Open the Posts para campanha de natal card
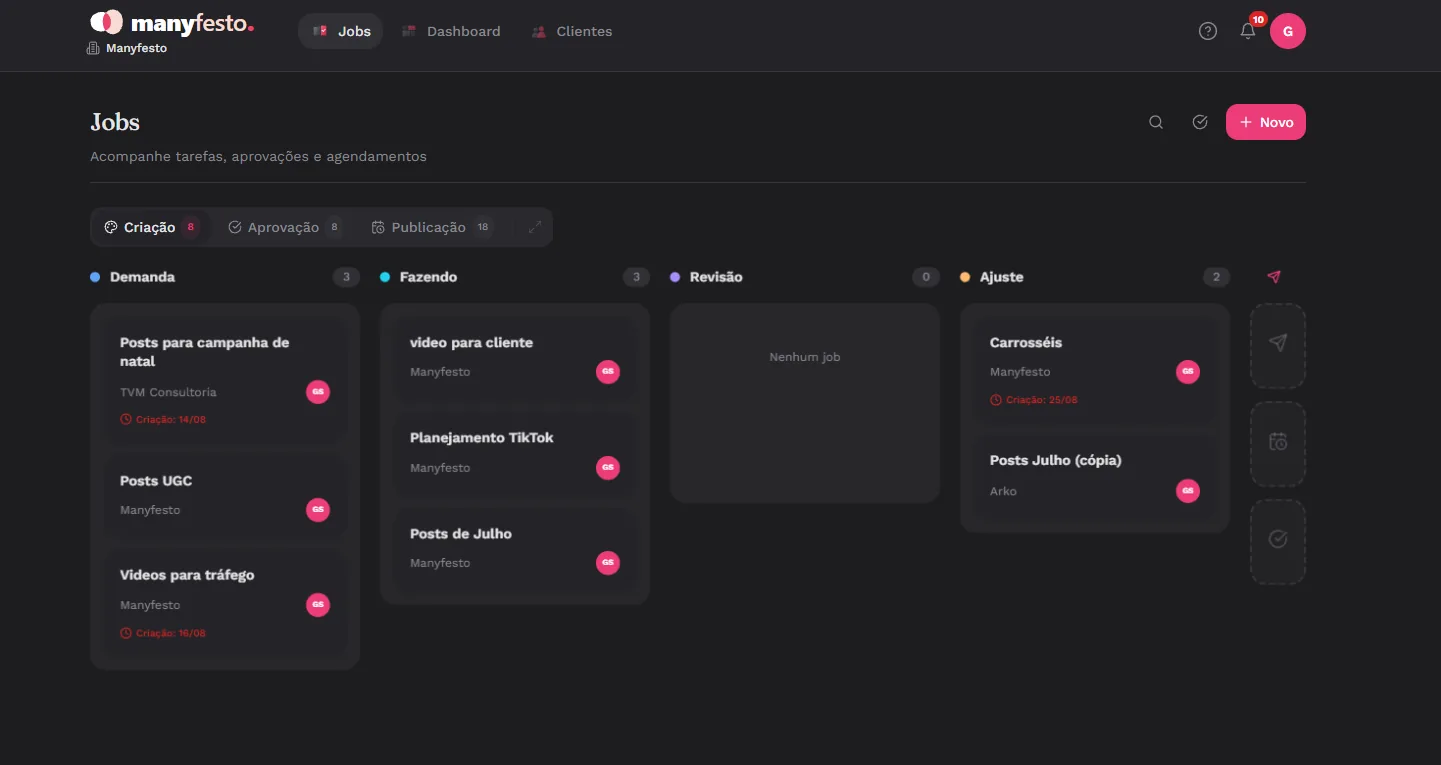Image resolution: width=1441 pixels, height=765 pixels. point(225,380)
